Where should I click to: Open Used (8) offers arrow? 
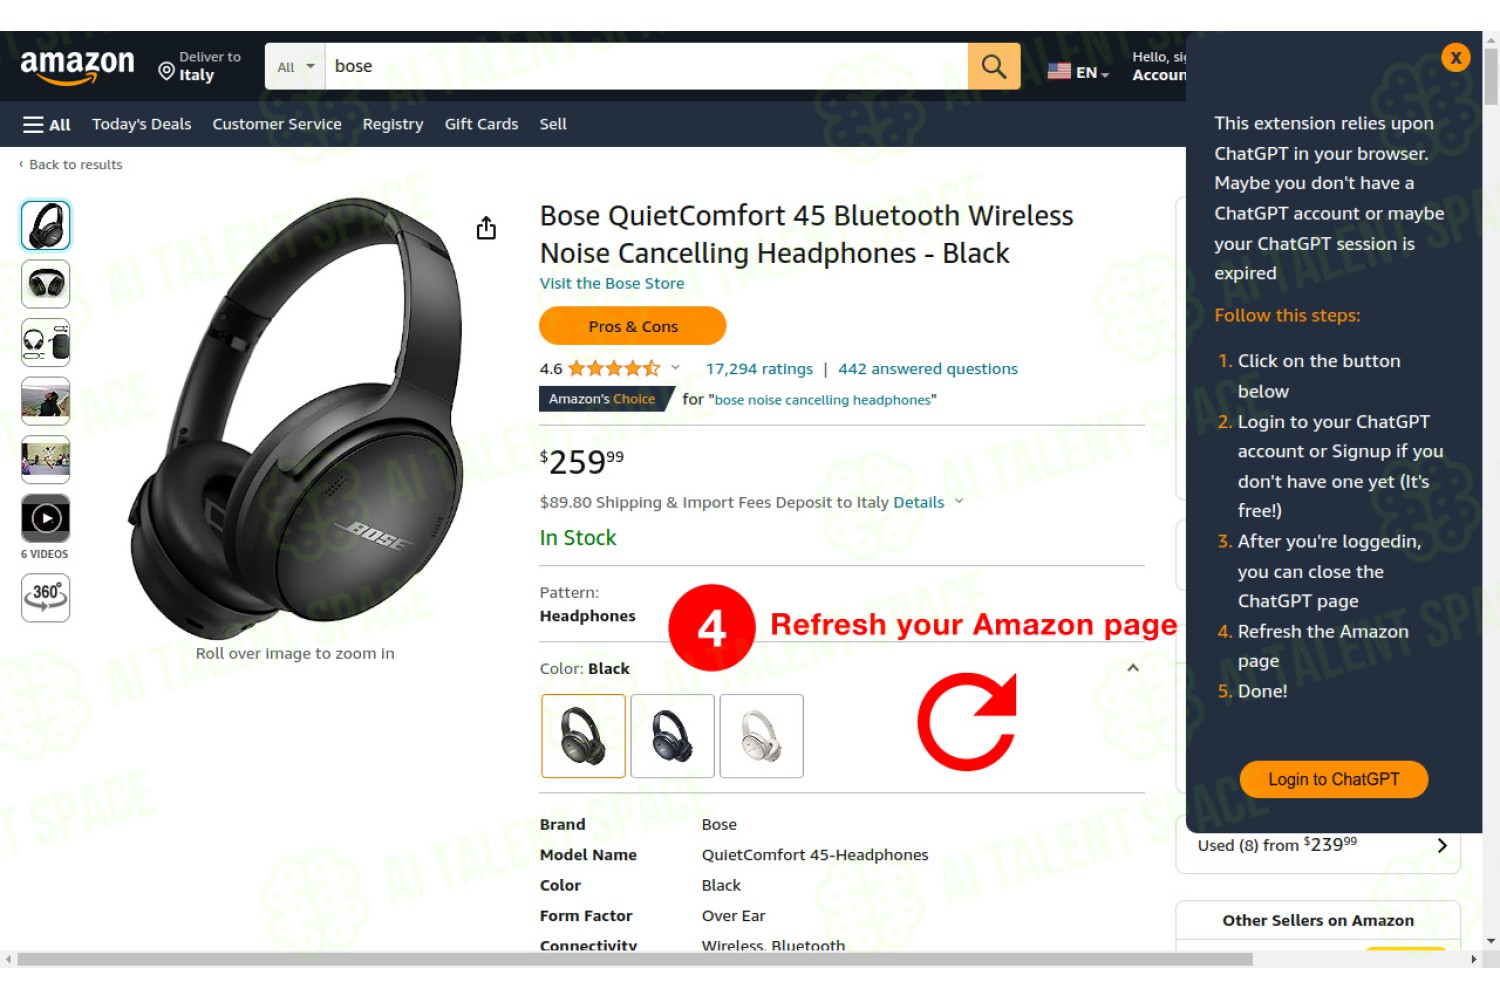click(1442, 845)
